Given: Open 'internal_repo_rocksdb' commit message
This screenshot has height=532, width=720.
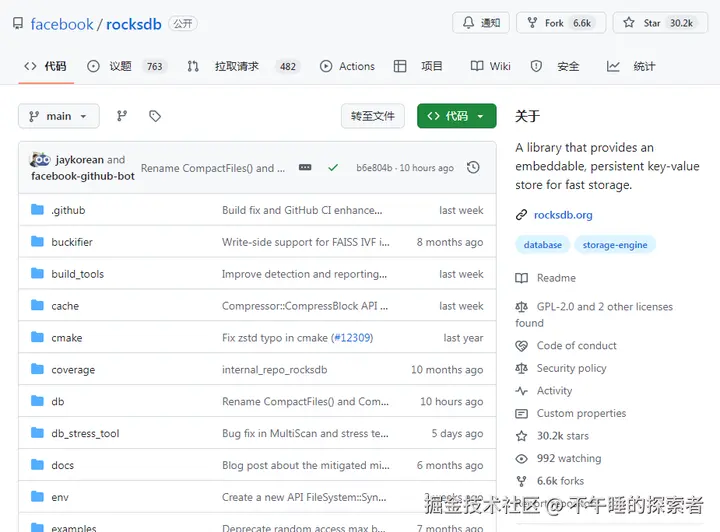Looking at the screenshot, I should (x=275, y=370).
